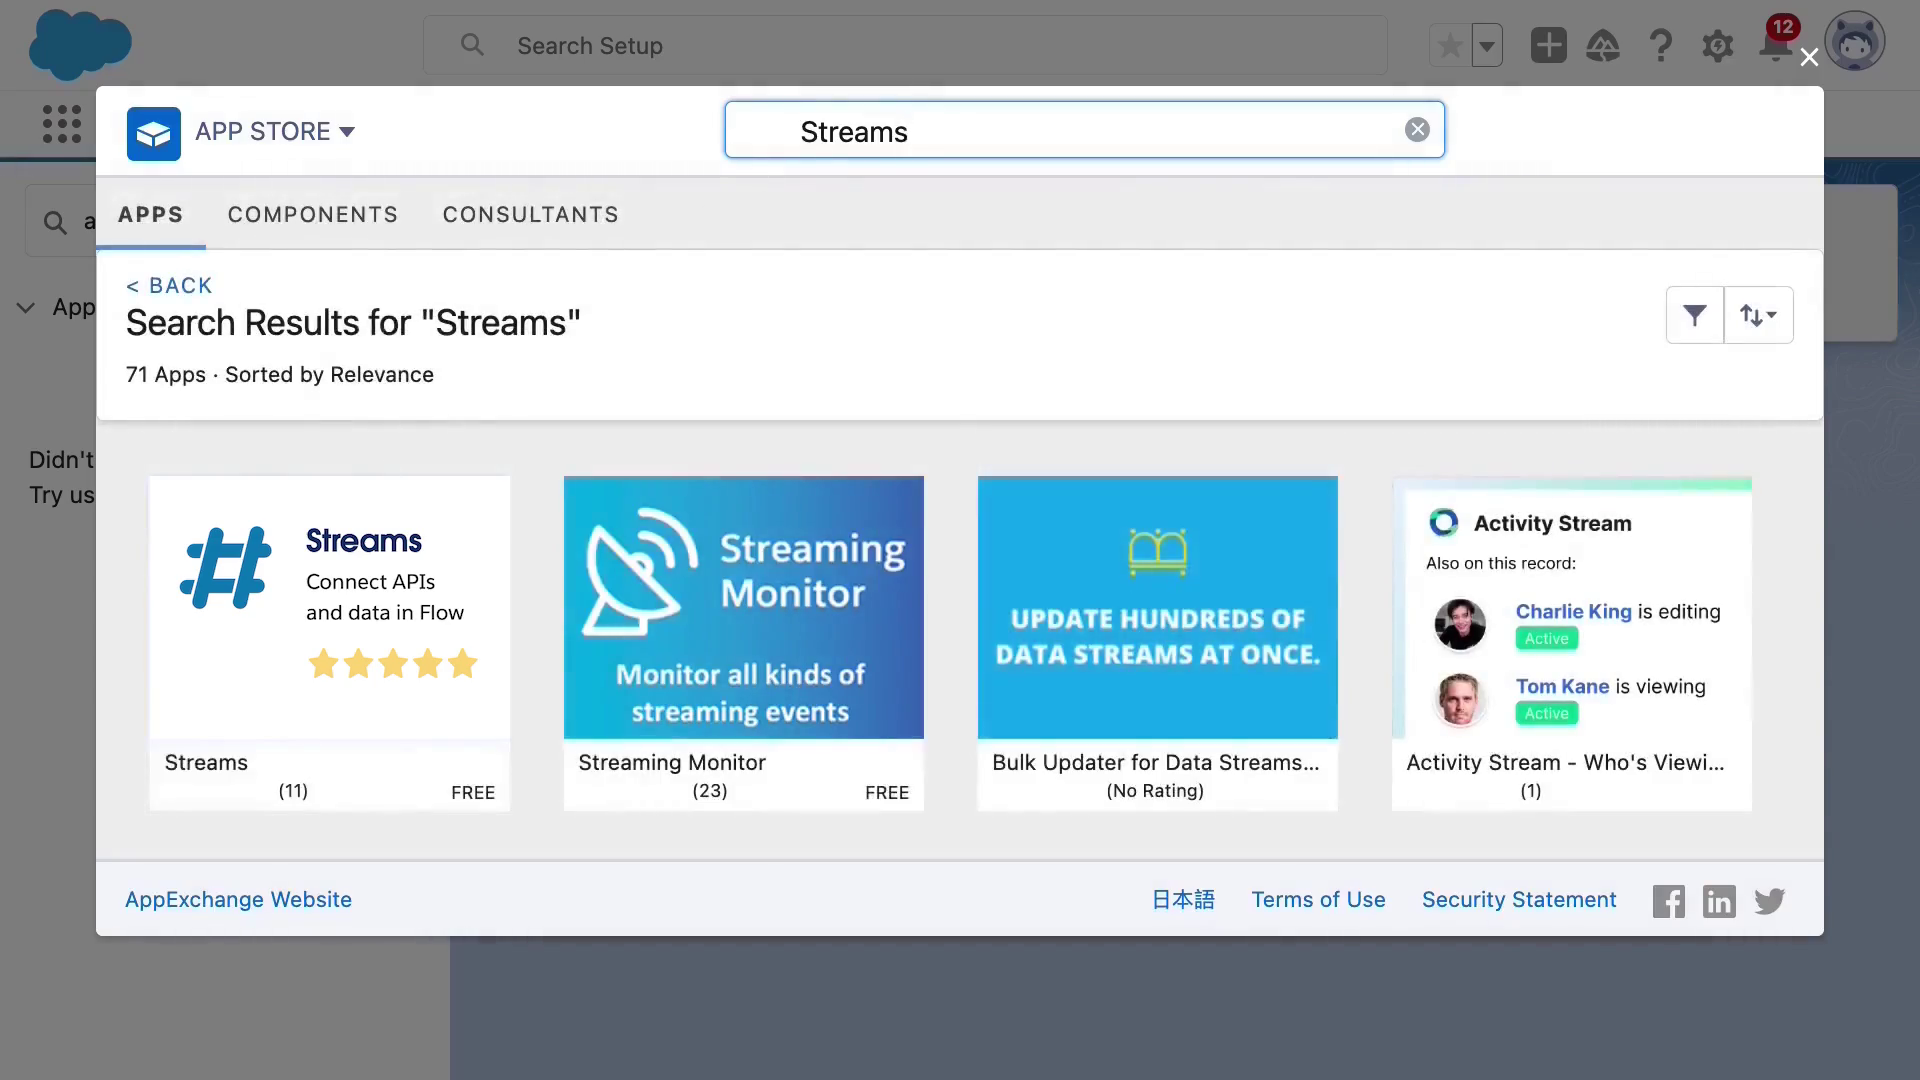Click the (No Rating) label
Image resolution: width=1920 pixels, height=1080 pixels.
coord(1155,790)
